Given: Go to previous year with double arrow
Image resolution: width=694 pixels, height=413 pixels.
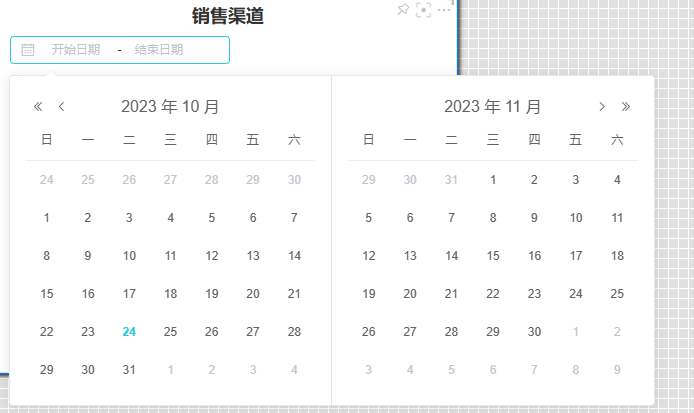Looking at the screenshot, I should pos(38,106).
